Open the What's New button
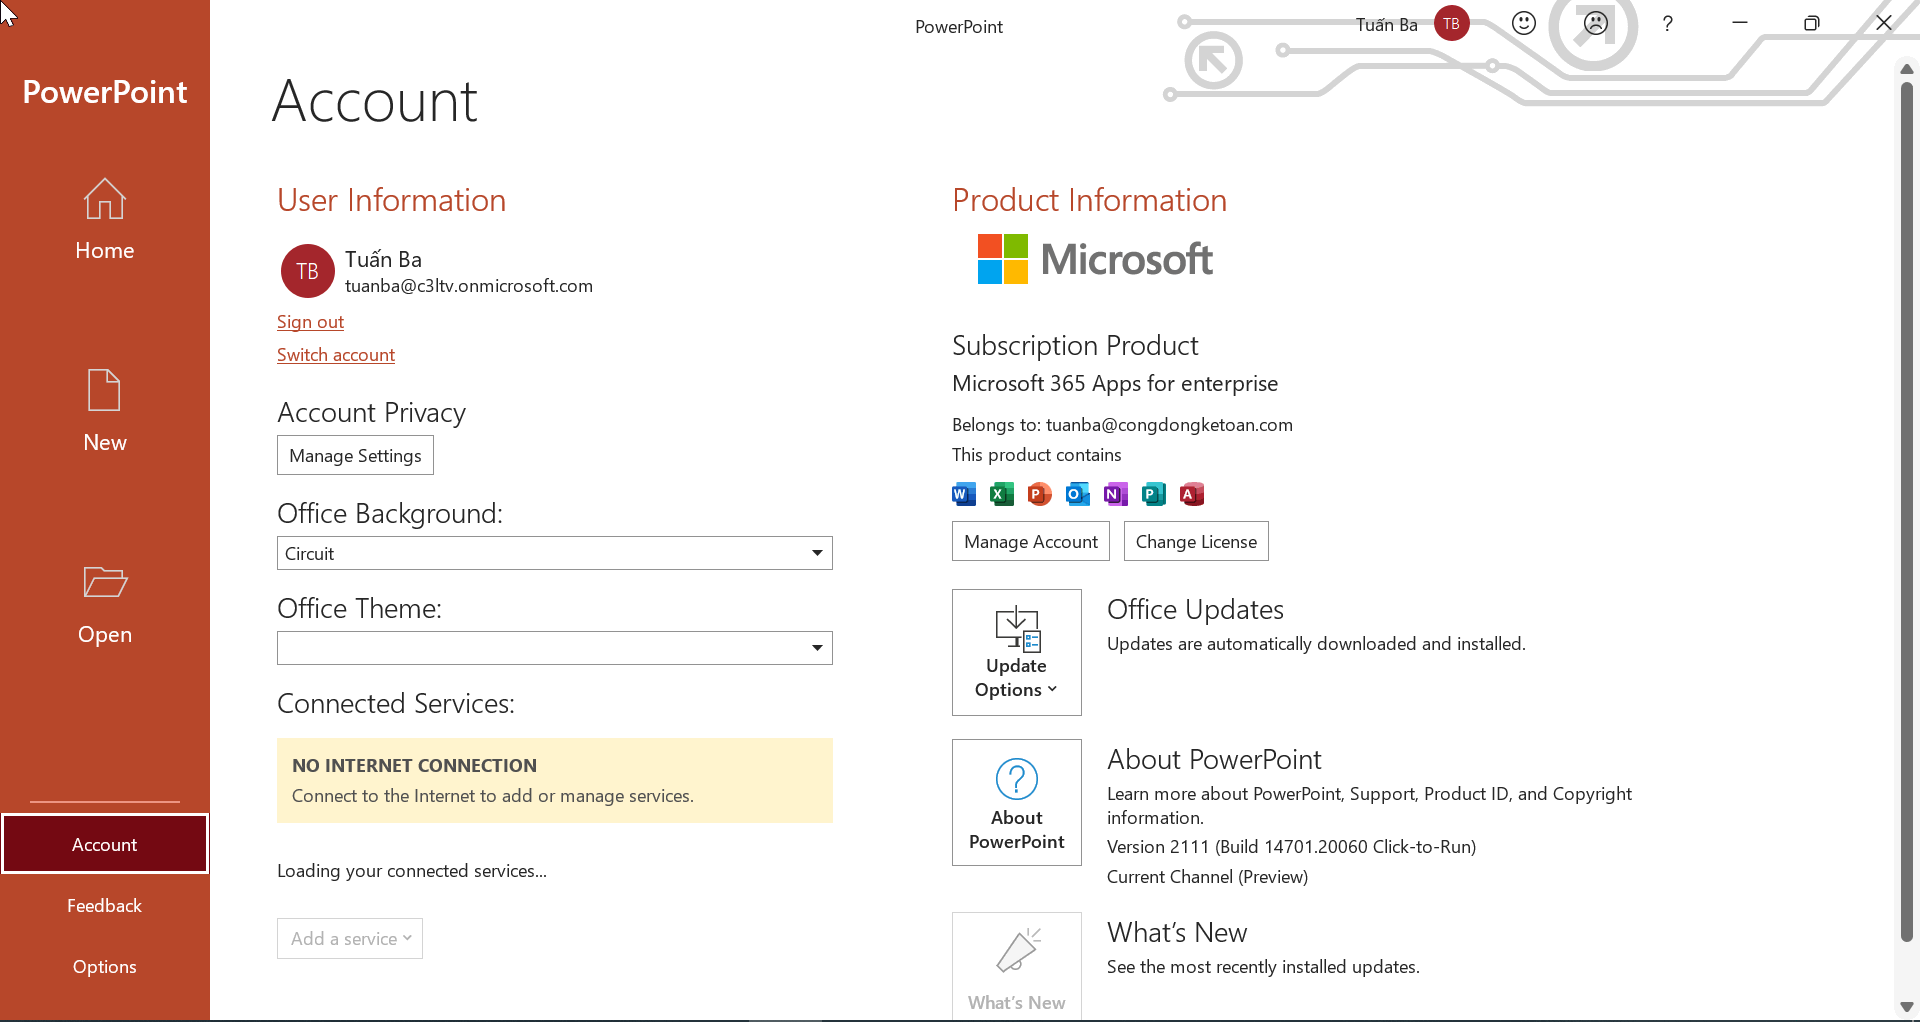This screenshot has width=1920, height=1022. coord(1016,965)
